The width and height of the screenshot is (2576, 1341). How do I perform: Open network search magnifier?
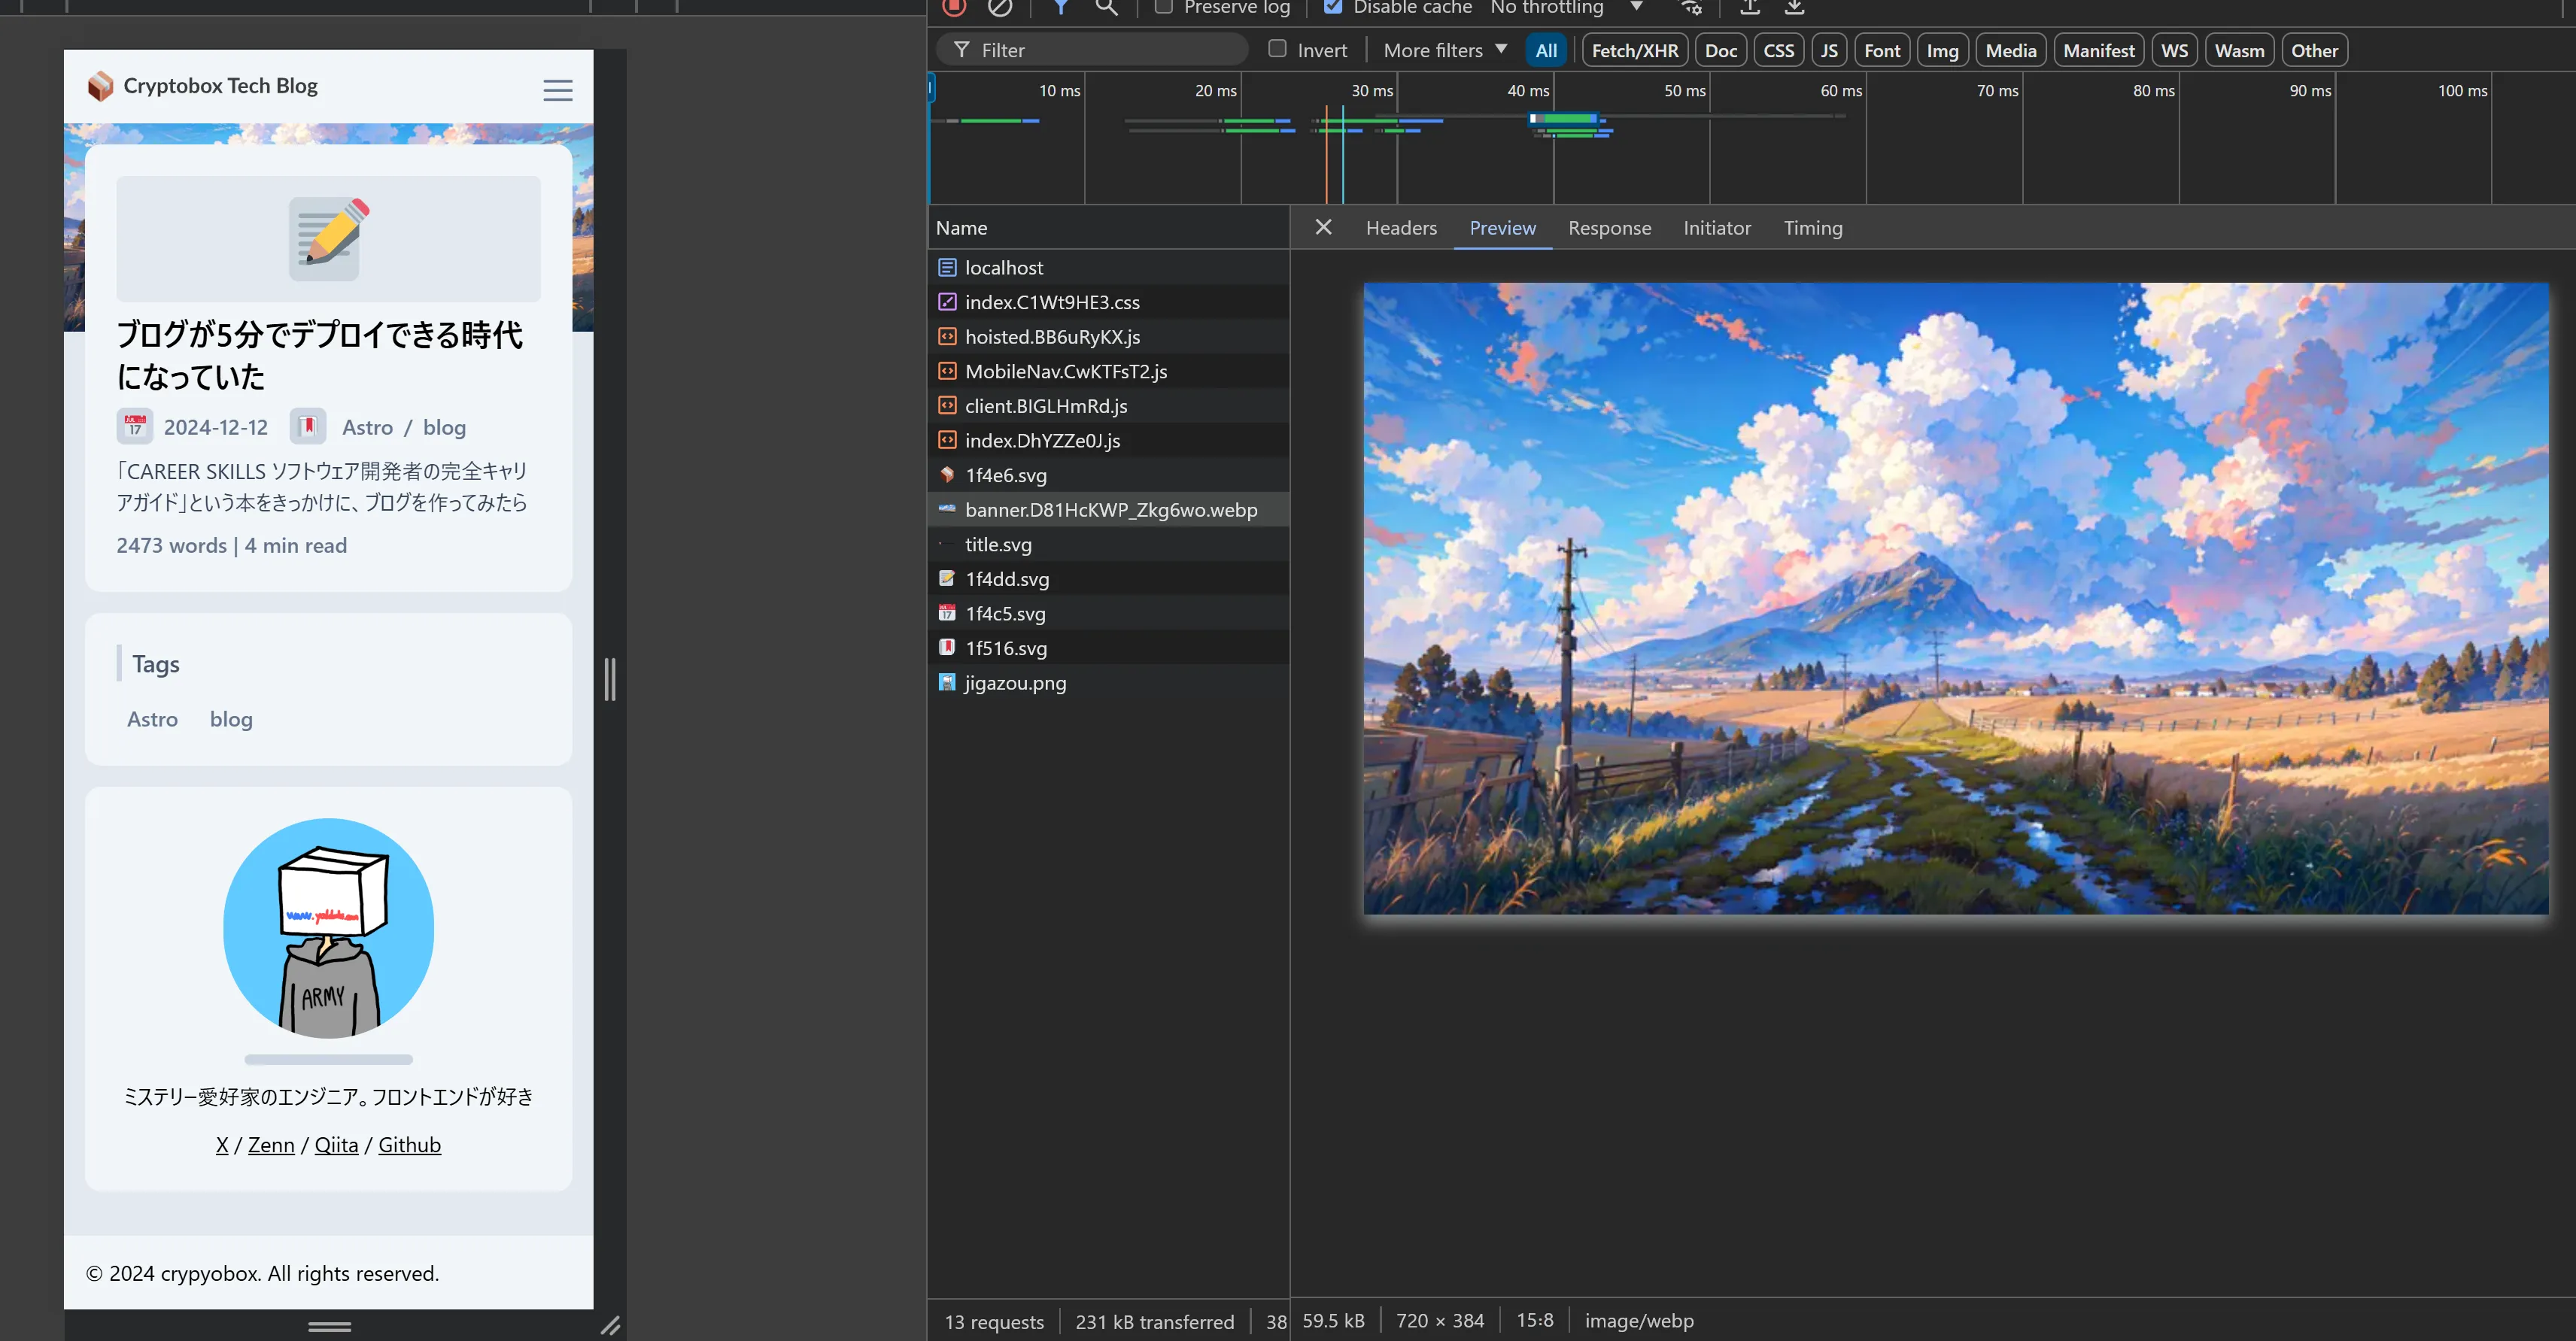pyautogui.click(x=1106, y=7)
